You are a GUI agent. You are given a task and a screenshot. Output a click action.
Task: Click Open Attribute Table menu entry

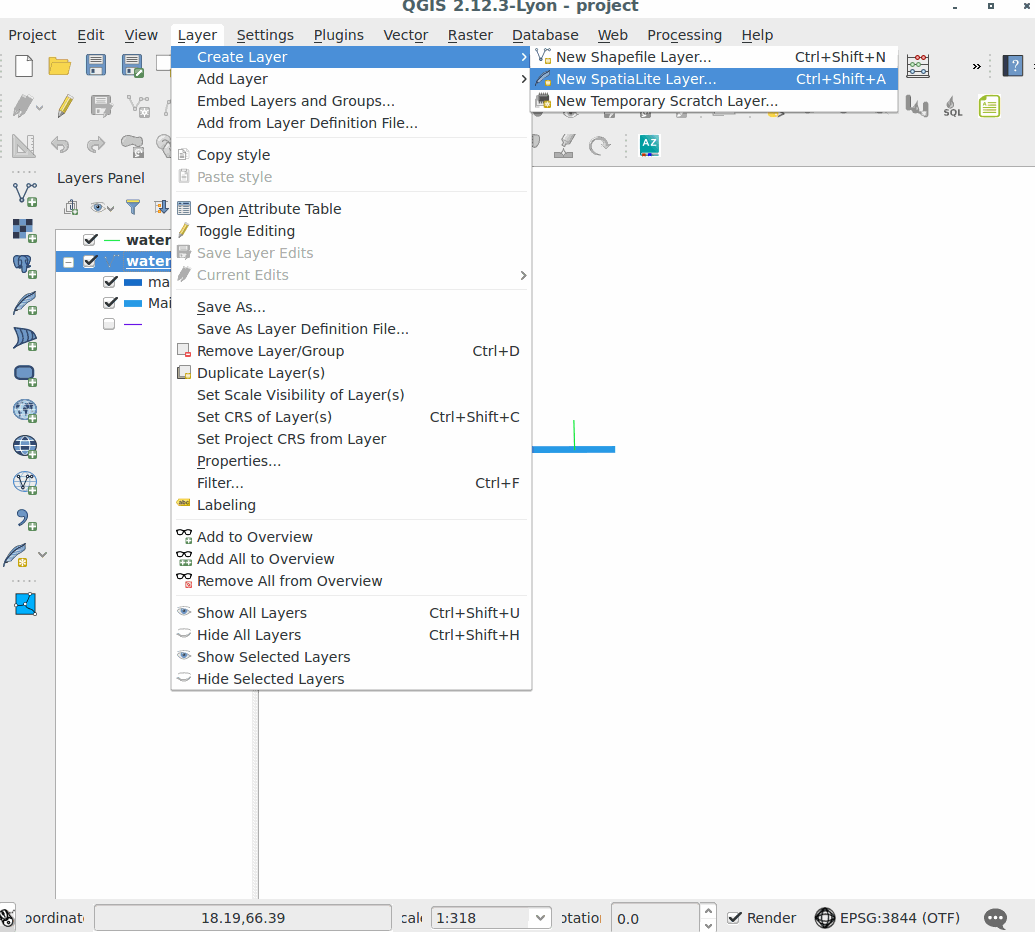(351, 209)
